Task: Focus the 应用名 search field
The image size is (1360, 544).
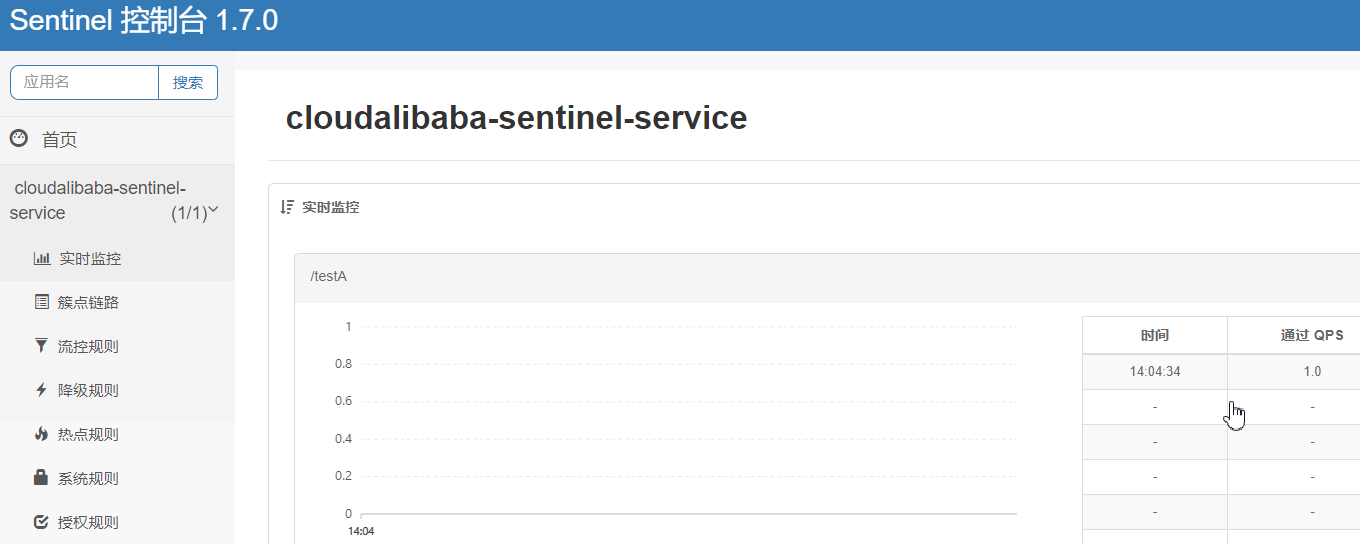Action: point(84,82)
